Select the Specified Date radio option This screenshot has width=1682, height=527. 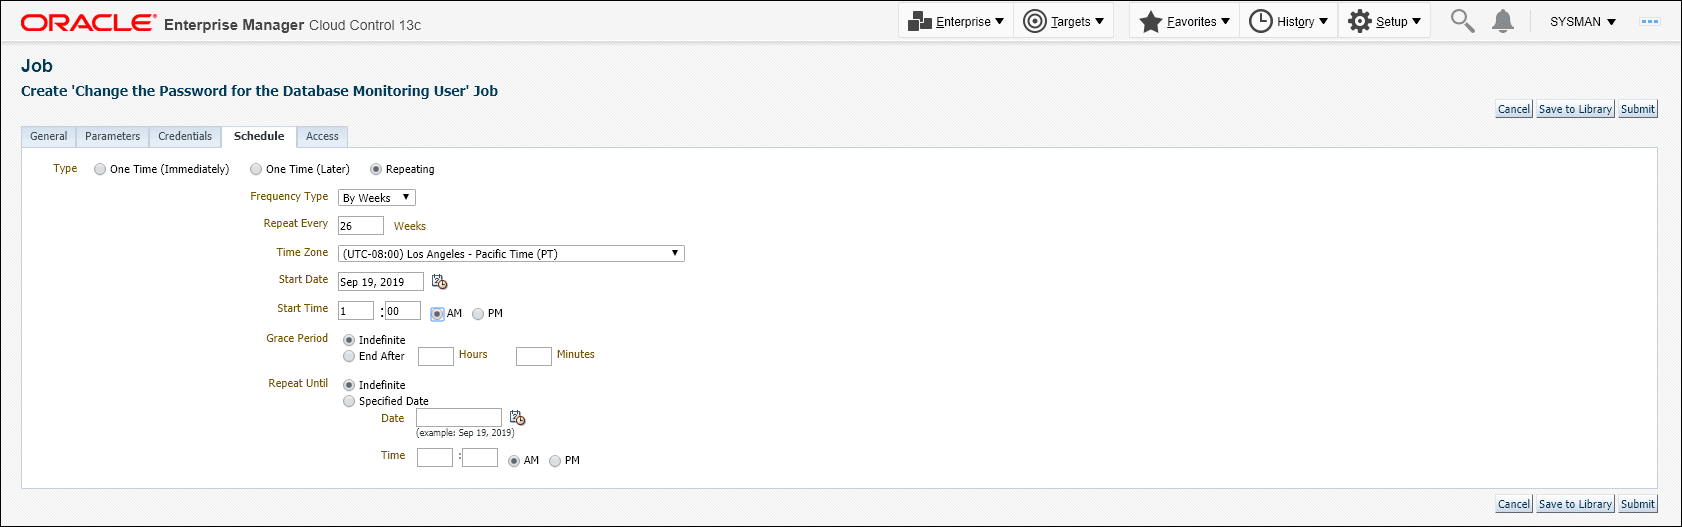[x=349, y=401]
